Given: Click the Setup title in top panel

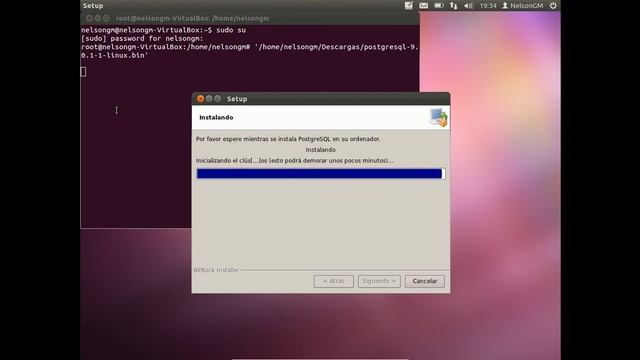Looking at the screenshot, I should pyautogui.click(x=93, y=5).
